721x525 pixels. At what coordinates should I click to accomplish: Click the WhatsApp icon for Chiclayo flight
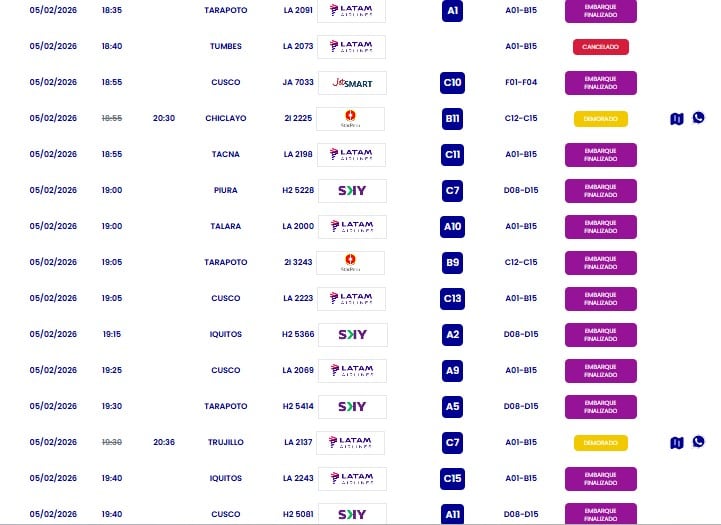[x=698, y=118]
